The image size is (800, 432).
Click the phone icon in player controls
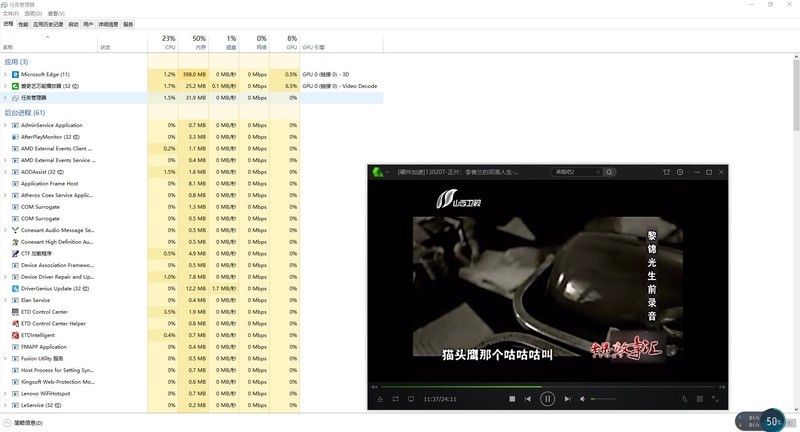[x=685, y=399]
